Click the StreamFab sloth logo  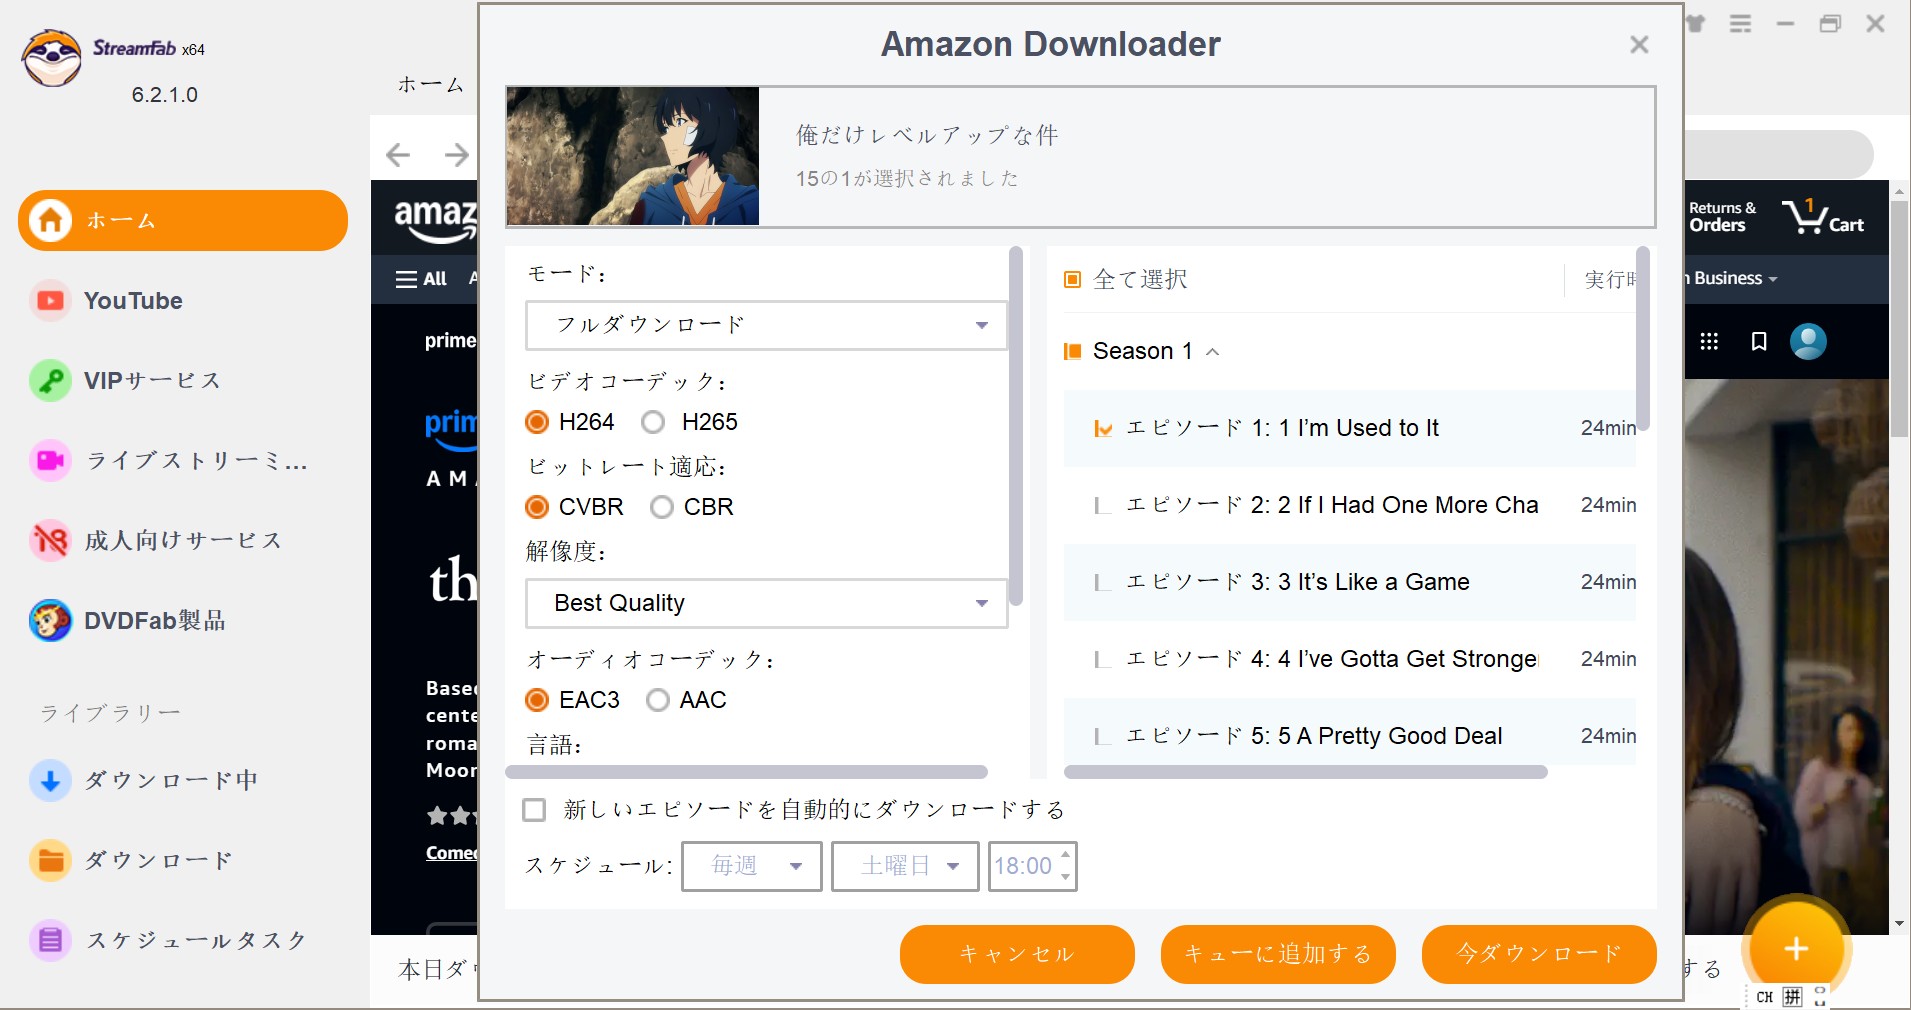tap(52, 58)
